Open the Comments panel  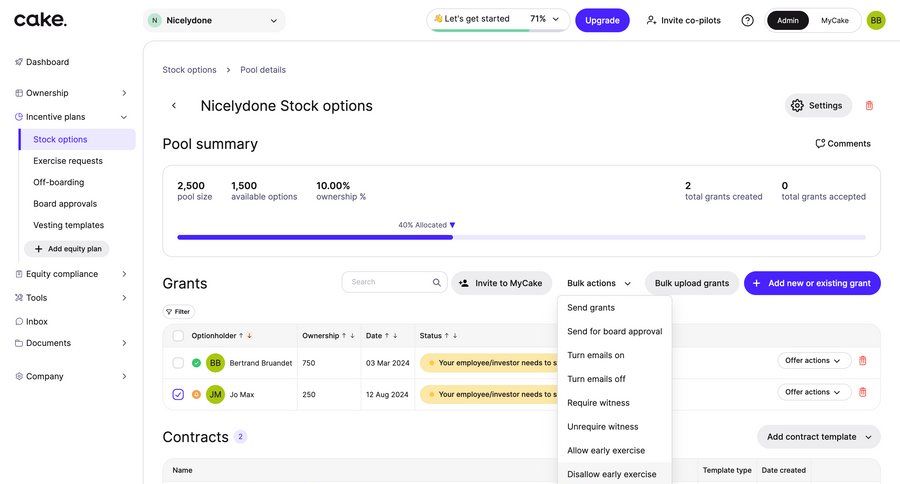point(843,144)
